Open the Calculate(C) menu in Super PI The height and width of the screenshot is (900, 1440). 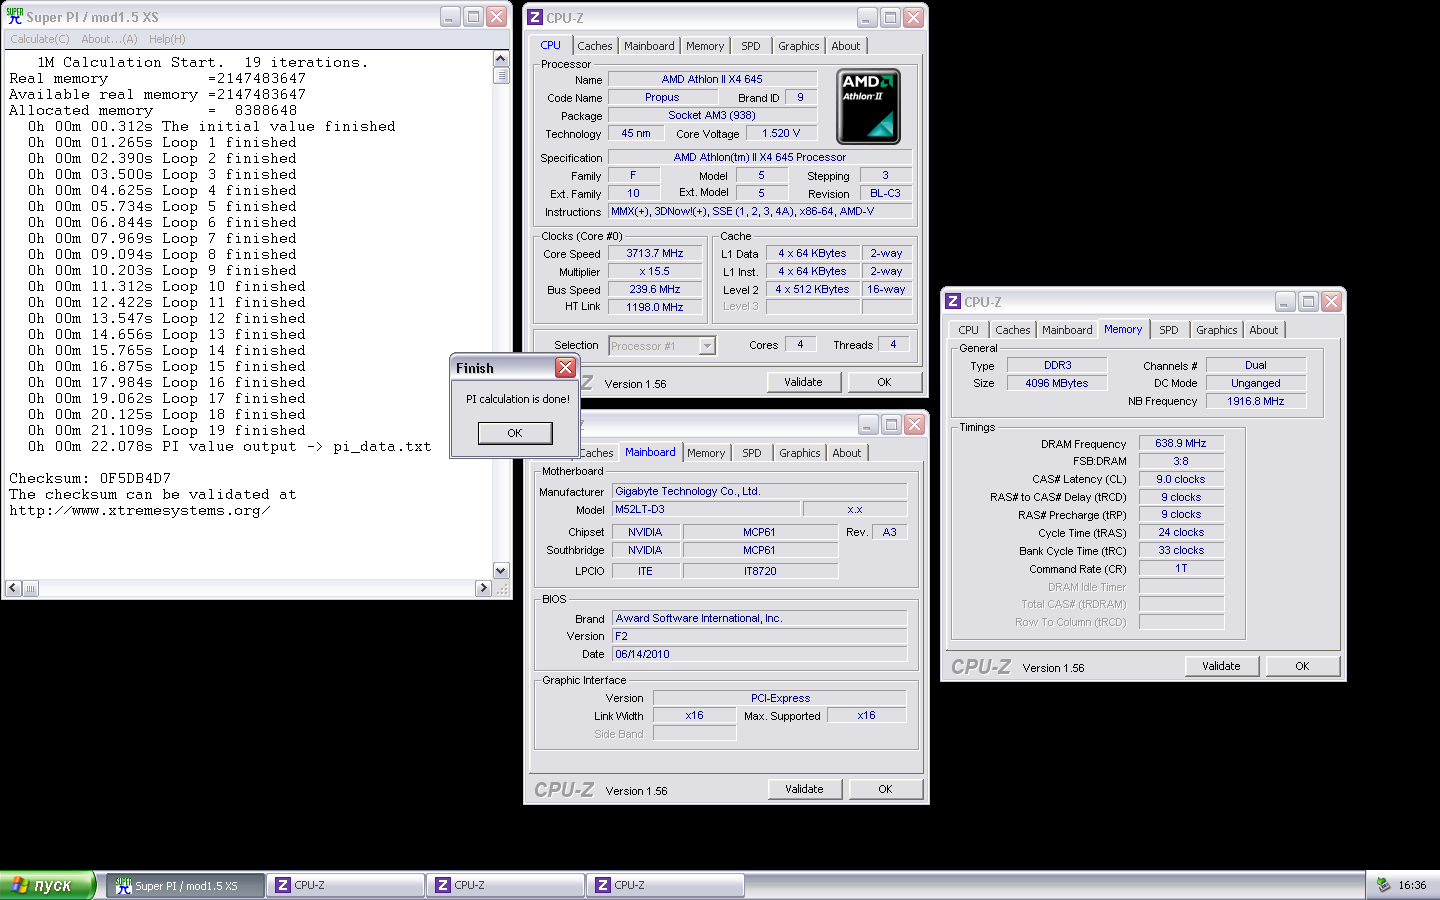[40, 39]
